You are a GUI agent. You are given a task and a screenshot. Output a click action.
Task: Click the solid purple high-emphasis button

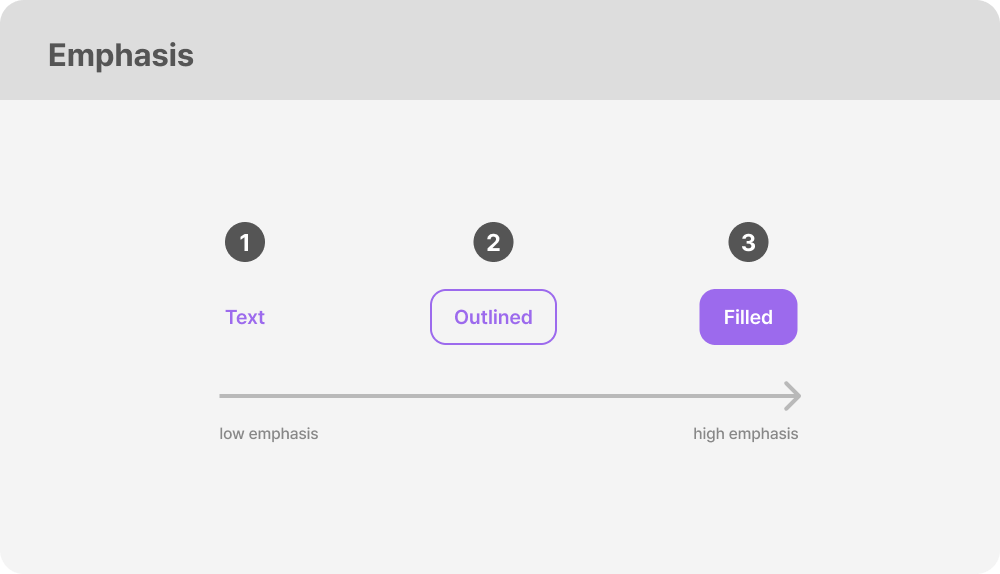coord(748,317)
